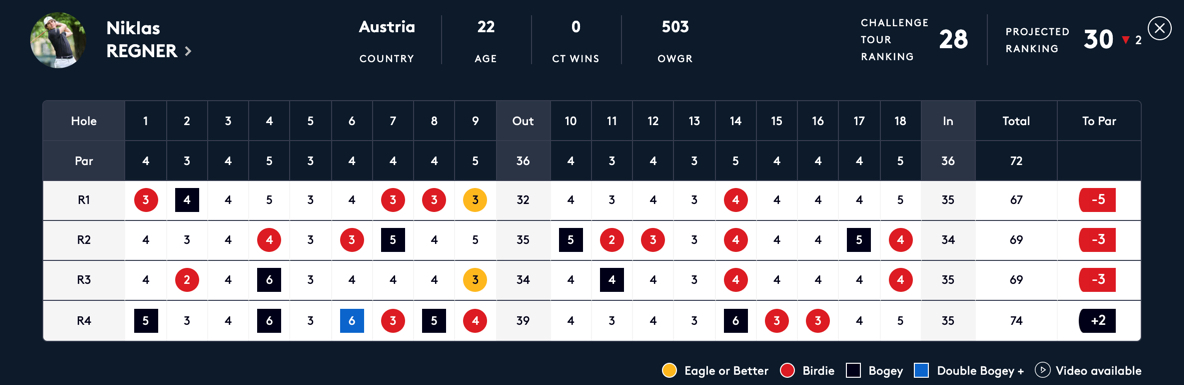Viewport: 1184px width, 385px height.
Task: Expand player details via chevron beside REGNER
Action: [x=188, y=51]
